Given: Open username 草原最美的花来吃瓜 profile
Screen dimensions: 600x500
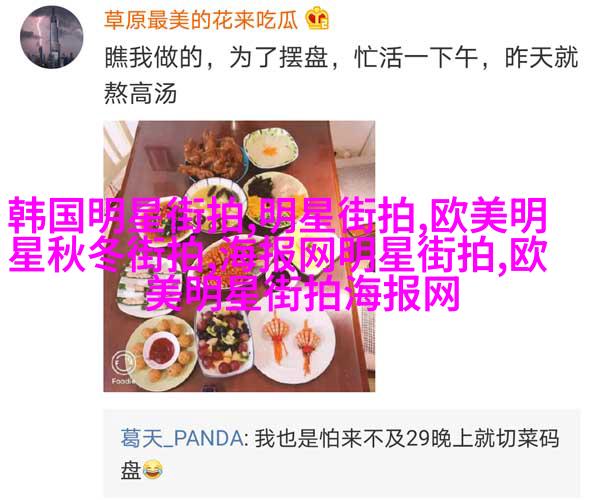Looking at the screenshot, I should pos(201,19).
